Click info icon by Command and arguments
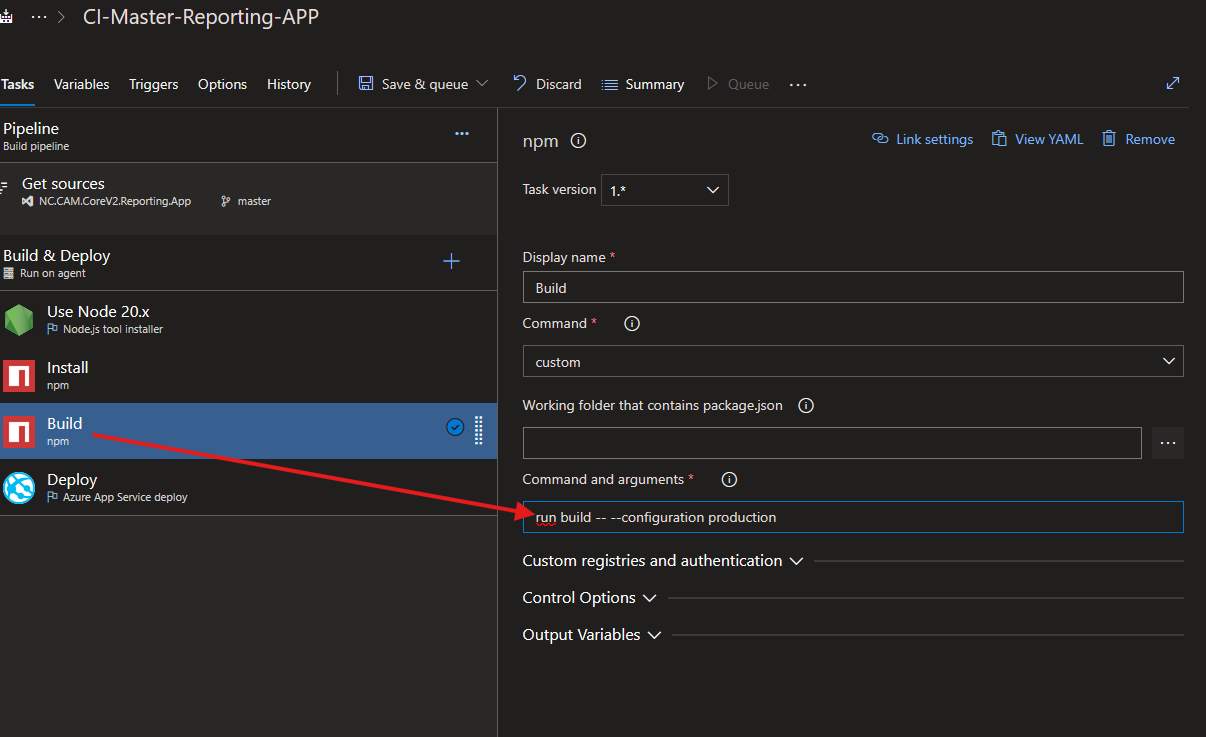1206x737 pixels. click(x=729, y=480)
